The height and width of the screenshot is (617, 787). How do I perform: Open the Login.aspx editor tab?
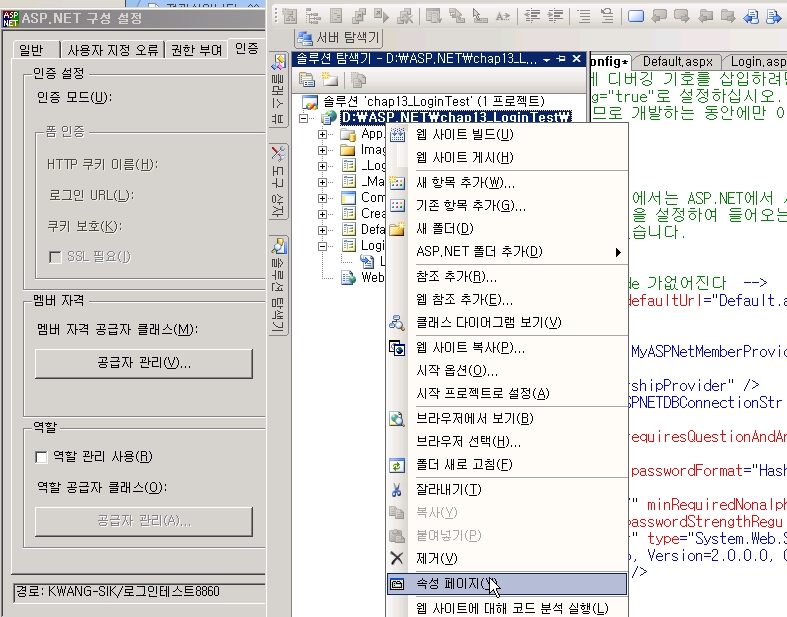tap(757, 62)
